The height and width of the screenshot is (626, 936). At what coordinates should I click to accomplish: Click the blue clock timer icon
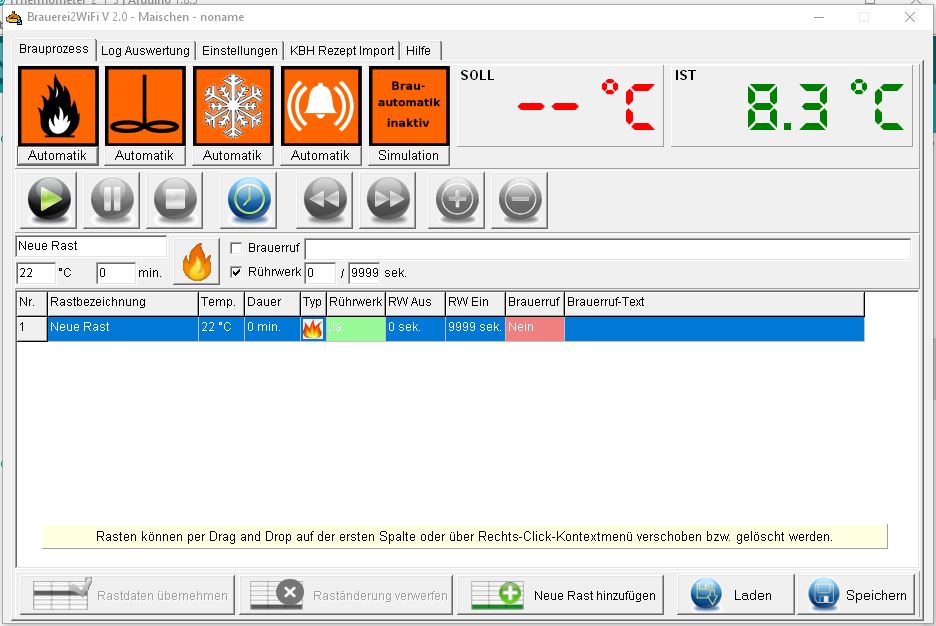(x=249, y=199)
